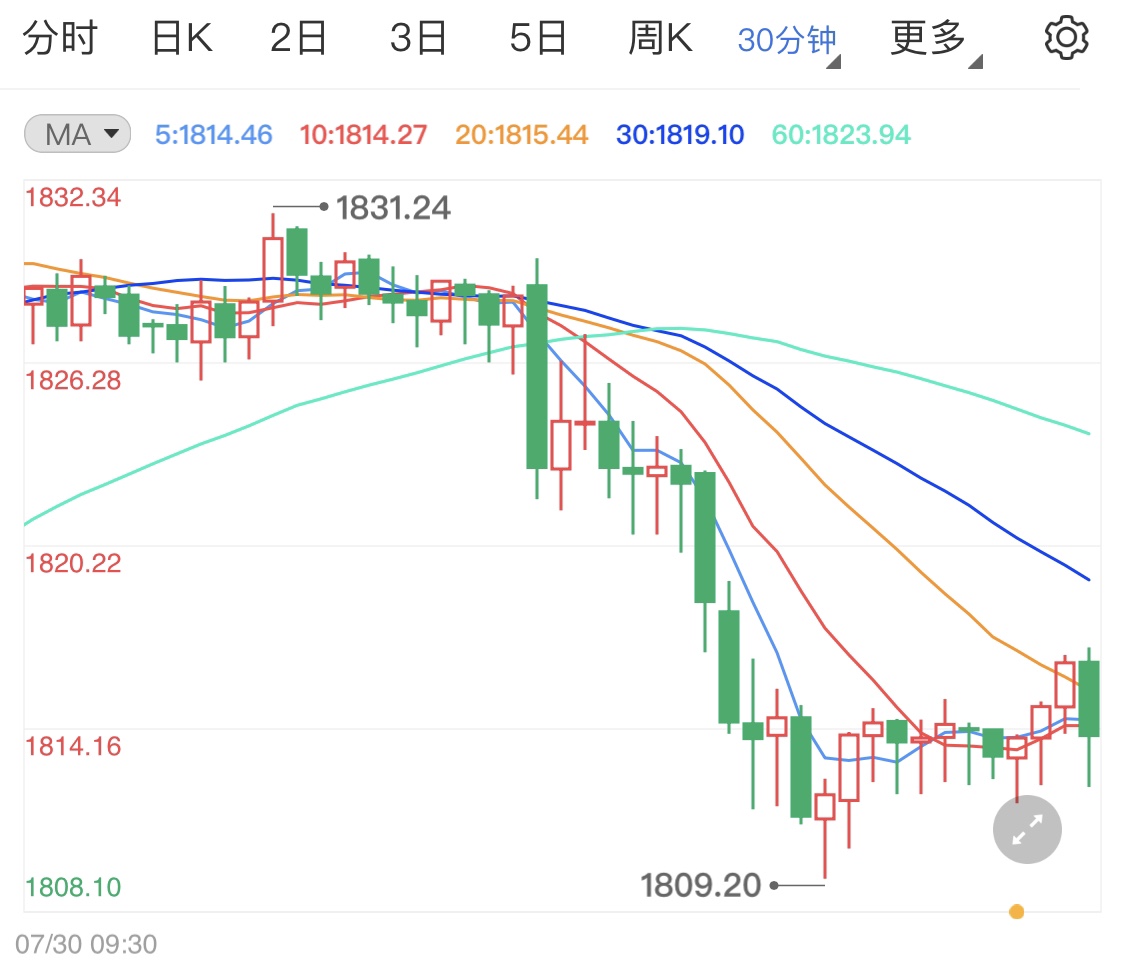Expand chart to fullscreen with arrows button
Image resolution: width=1125 pixels, height=975 pixels.
(1027, 829)
